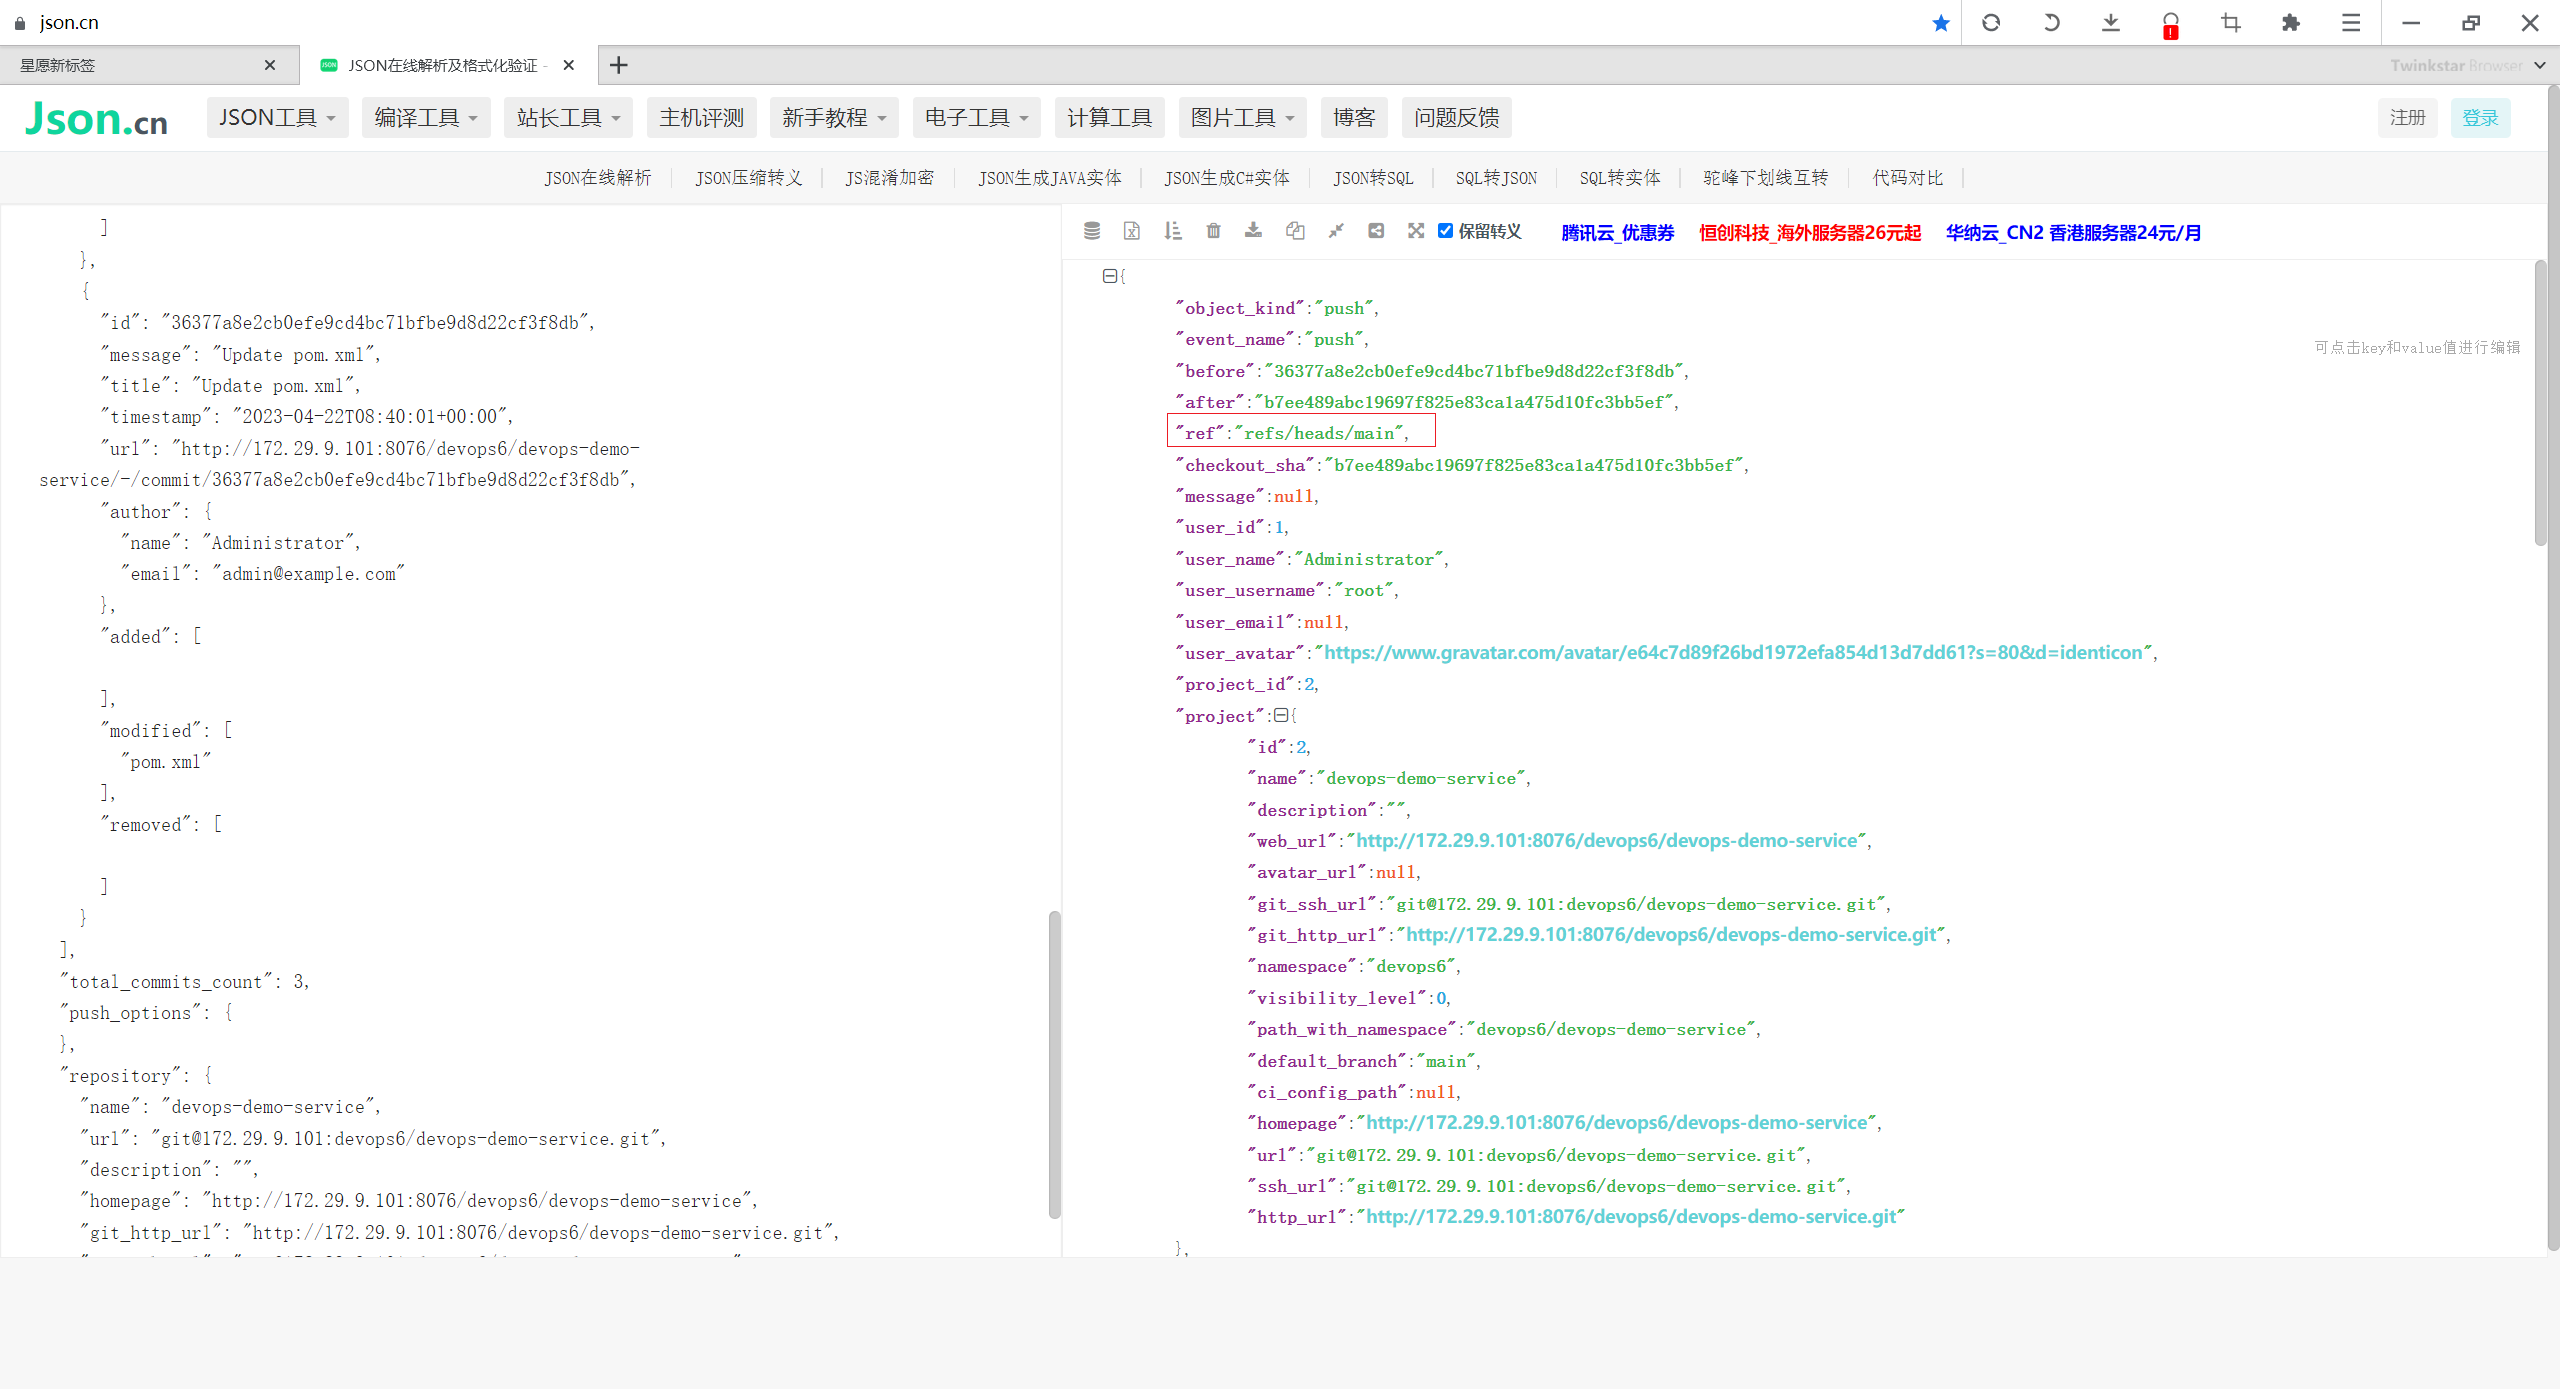This screenshot has height=1389, width=2560.
Task: Copy the JSON using the copy icon
Action: pyautogui.click(x=1295, y=231)
